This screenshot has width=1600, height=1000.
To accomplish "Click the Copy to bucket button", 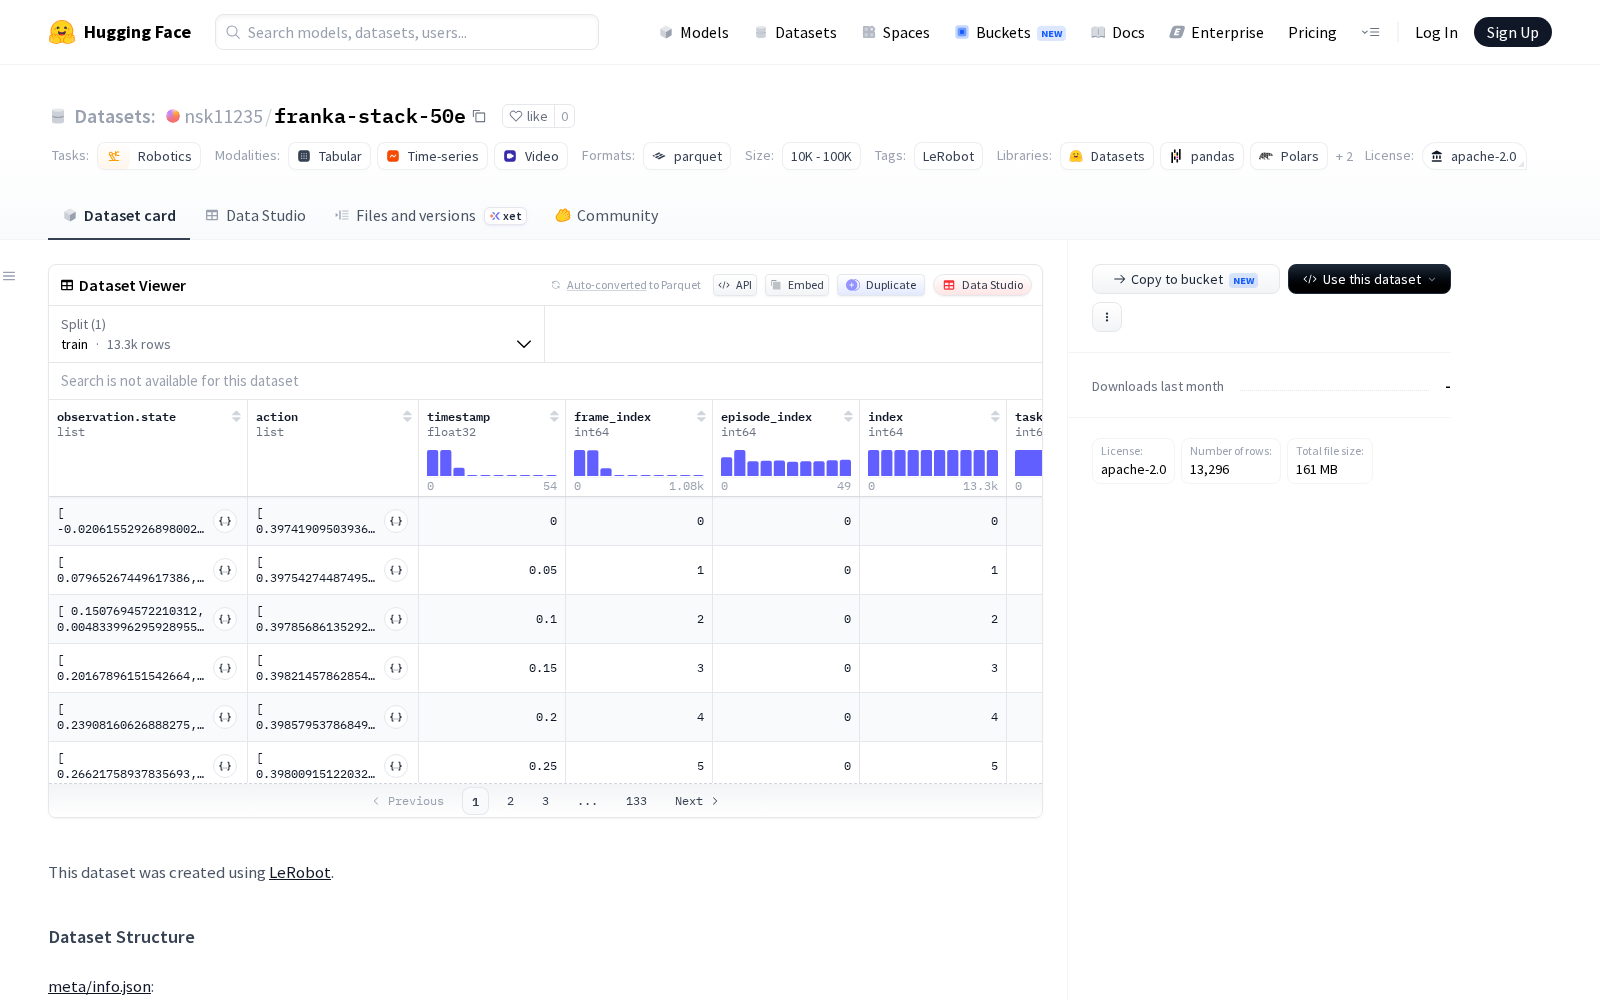I will (1186, 279).
